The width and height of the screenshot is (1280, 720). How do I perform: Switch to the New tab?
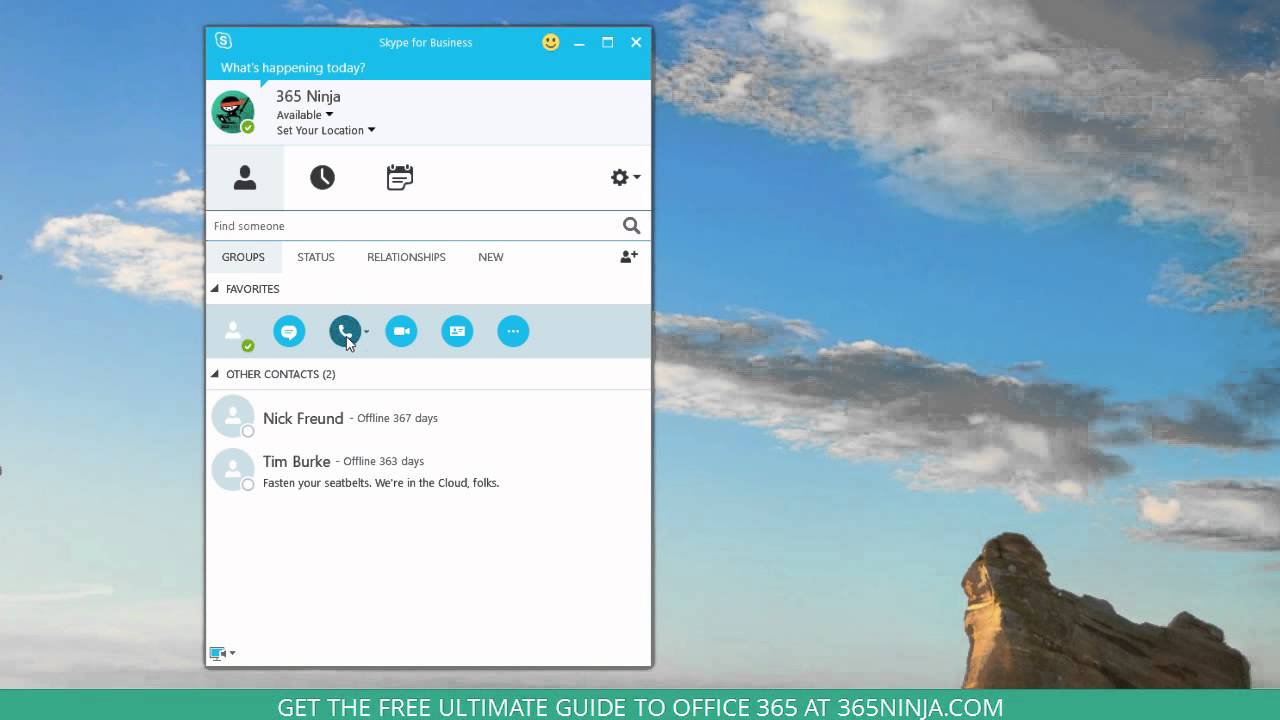point(491,257)
